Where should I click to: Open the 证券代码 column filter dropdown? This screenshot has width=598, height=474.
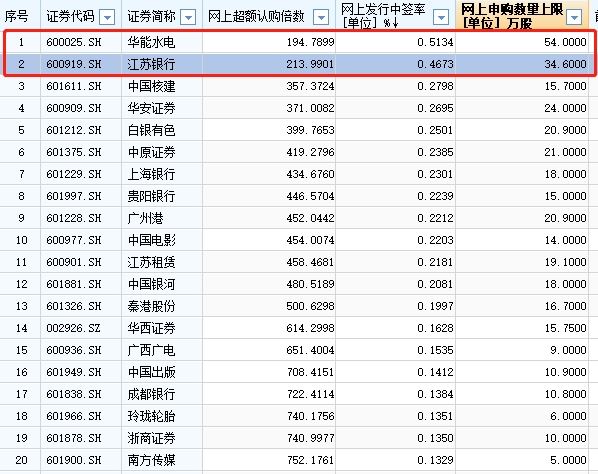tap(107, 17)
